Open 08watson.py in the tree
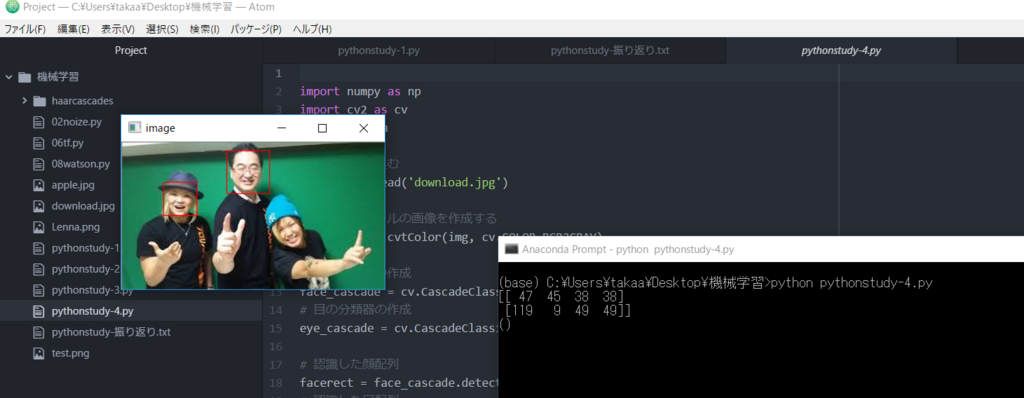The width and height of the screenshot is (1024, 398). (81, 163)
